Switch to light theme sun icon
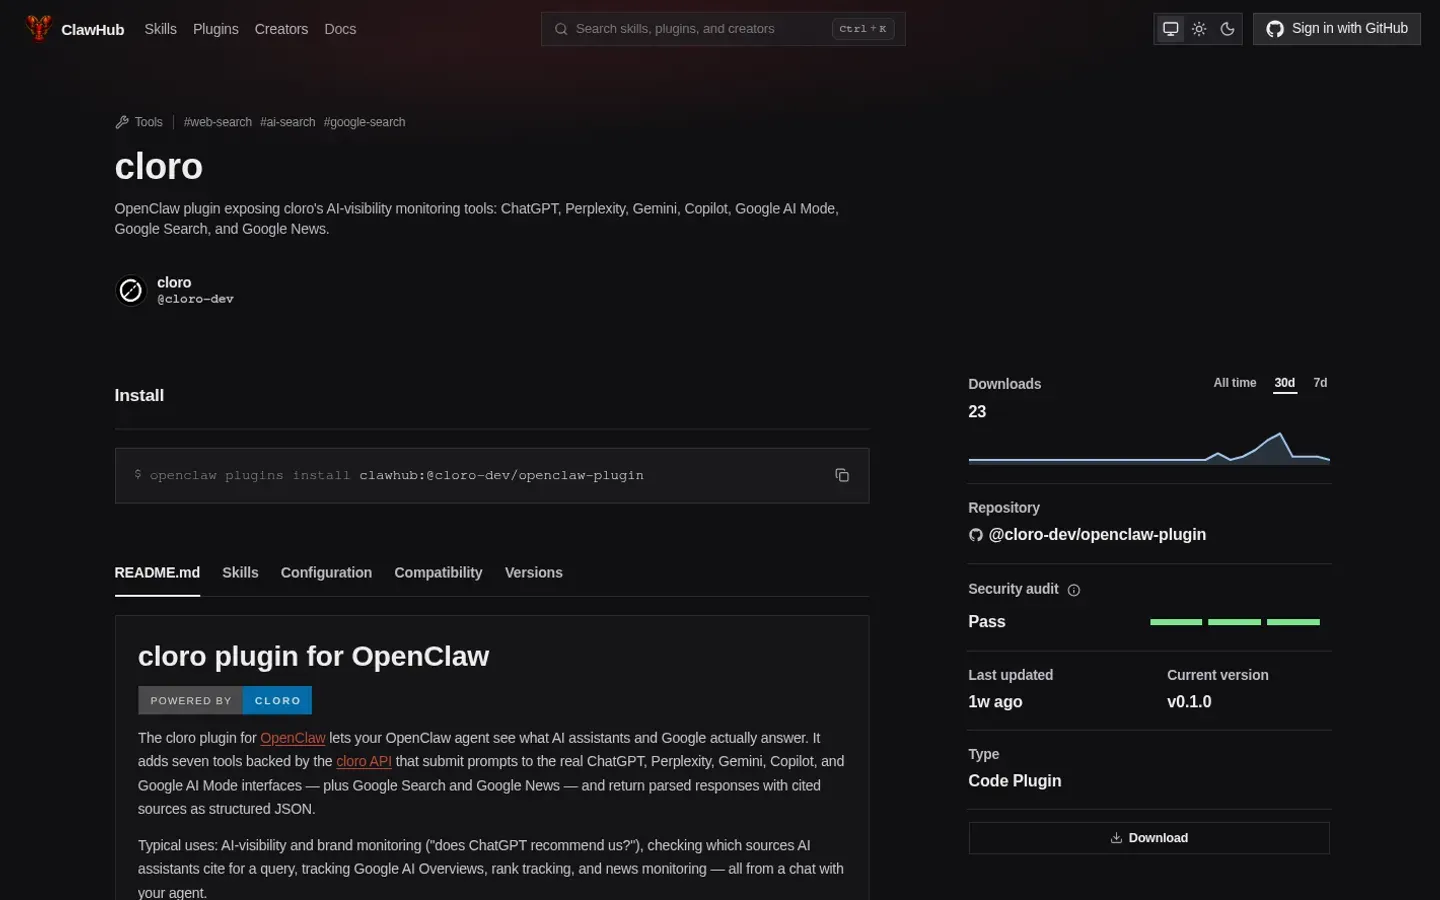The width and height of the screenshot is (1440, 900). [x=1199, y=29]
